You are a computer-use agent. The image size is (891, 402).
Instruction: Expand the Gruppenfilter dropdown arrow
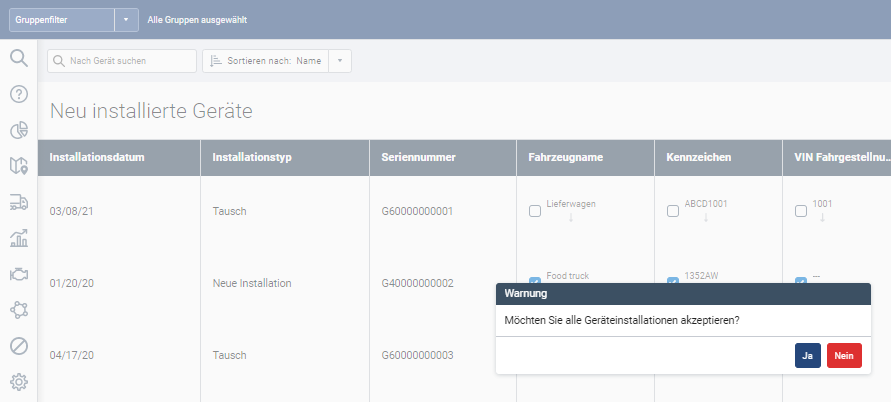(x=126, y=19)
